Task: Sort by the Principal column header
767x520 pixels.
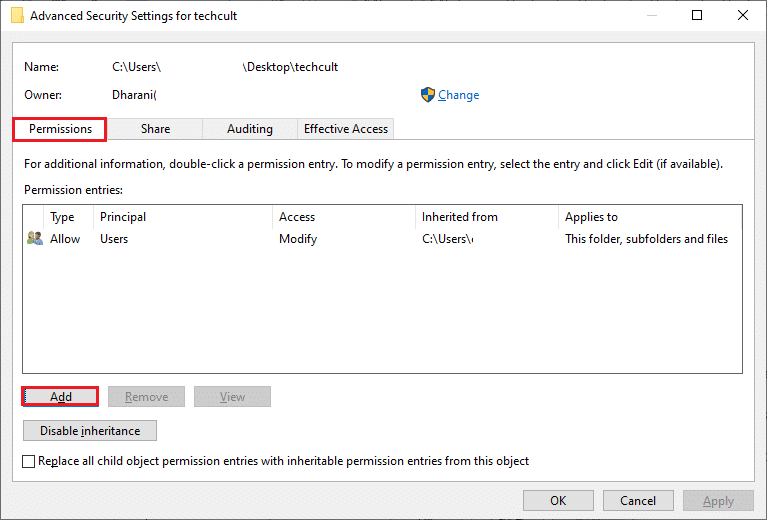Action: click(x=182, y=217)
